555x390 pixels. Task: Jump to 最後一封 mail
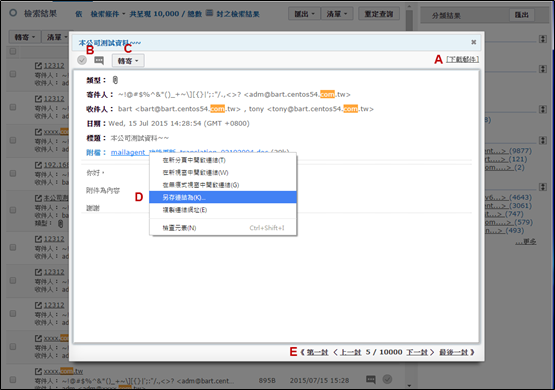(x=454, y=352)
